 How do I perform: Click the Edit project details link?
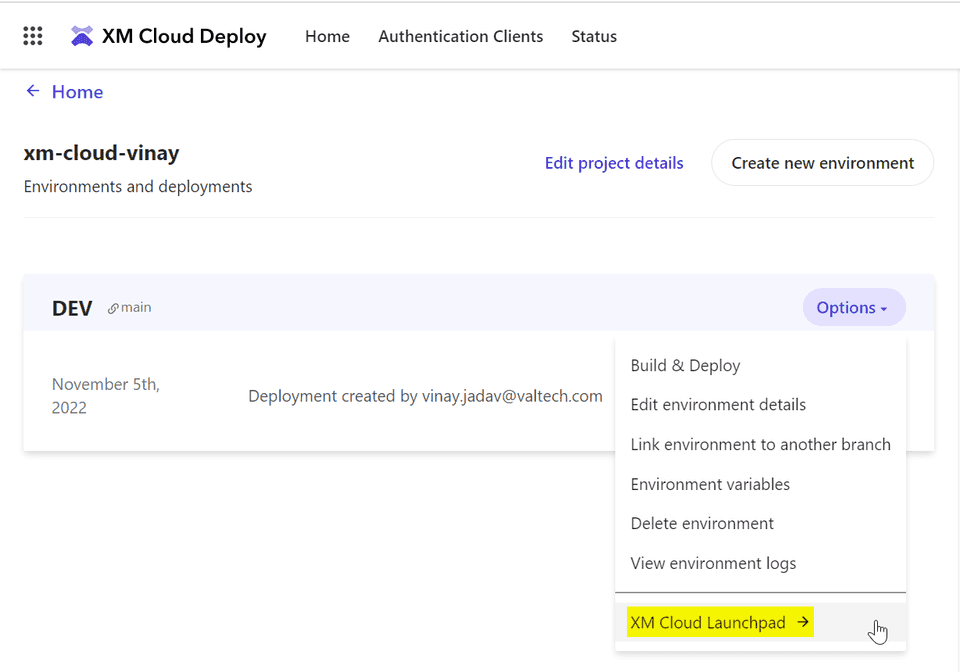614,163
